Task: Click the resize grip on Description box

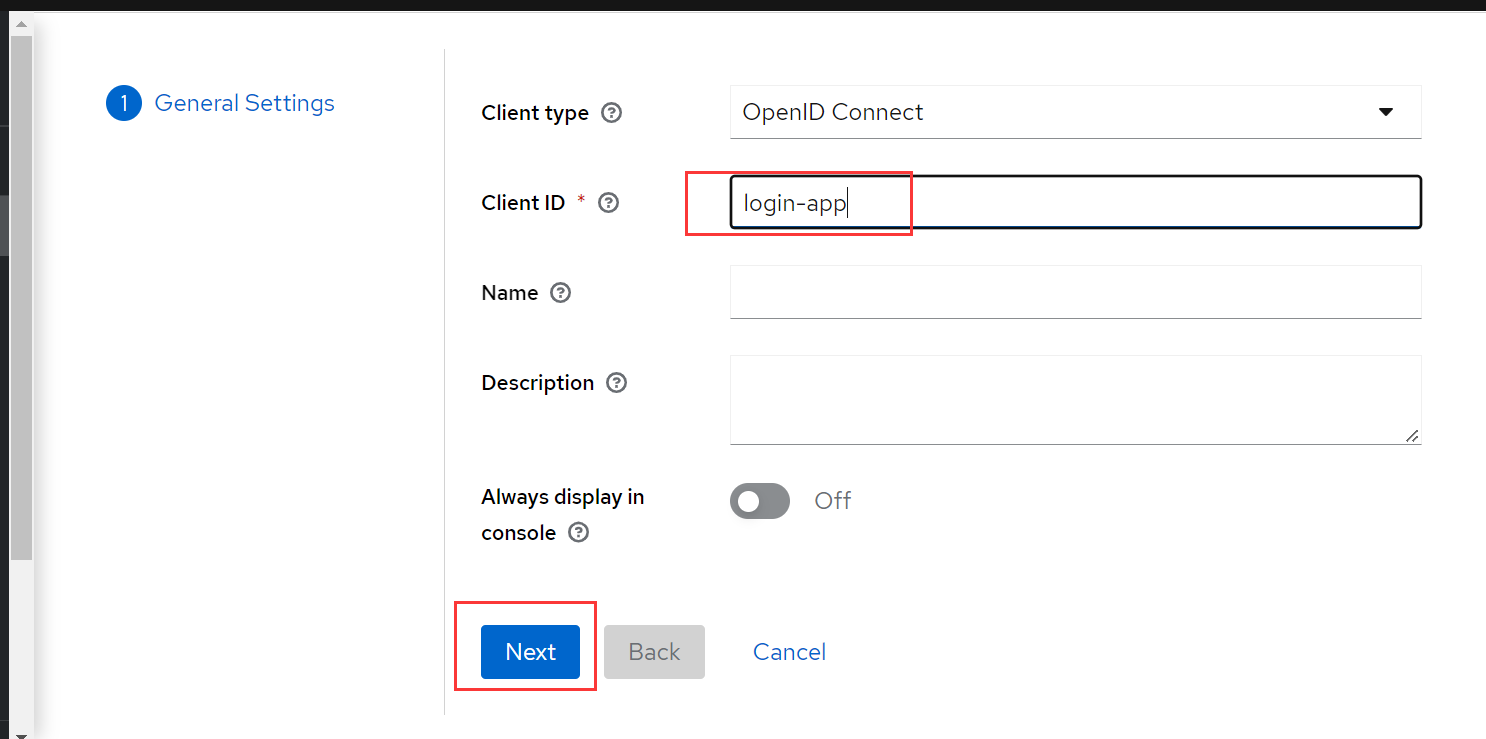Action: tap(1411, 435)
